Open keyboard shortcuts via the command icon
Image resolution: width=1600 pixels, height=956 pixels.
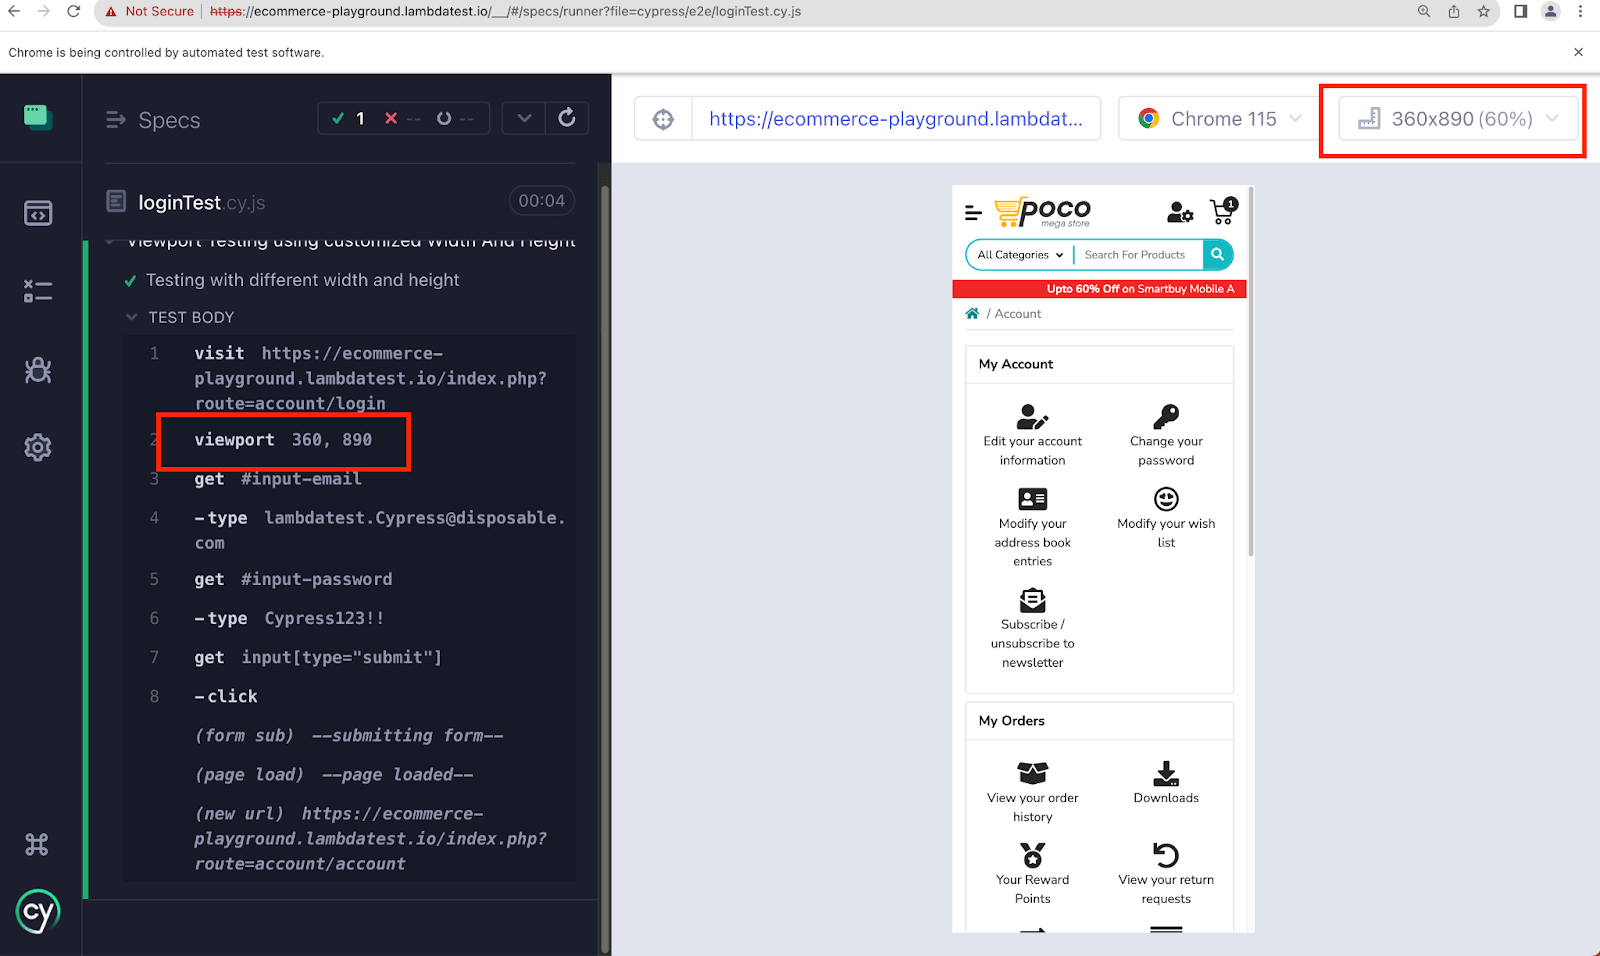(38, 843)
